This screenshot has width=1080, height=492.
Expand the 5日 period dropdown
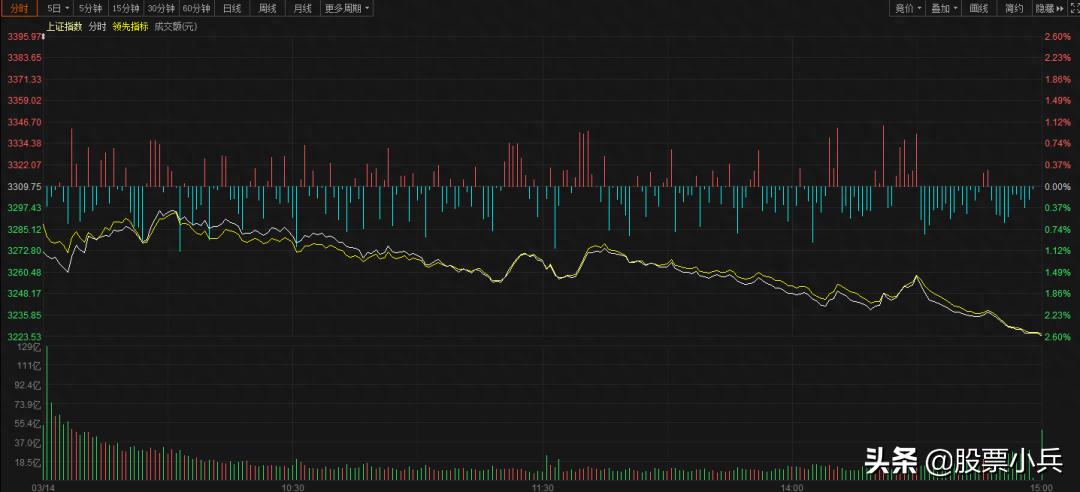tap(59, 8)
